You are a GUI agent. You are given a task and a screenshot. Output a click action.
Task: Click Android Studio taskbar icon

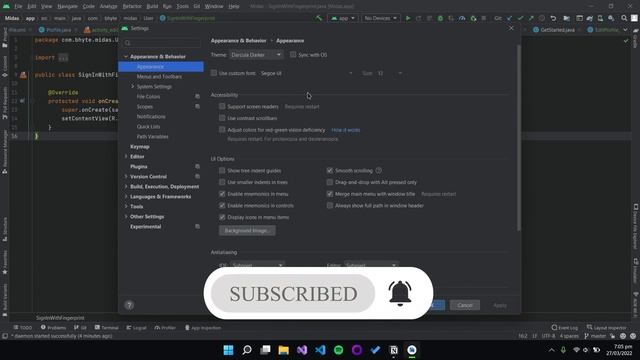pos(412,350)
